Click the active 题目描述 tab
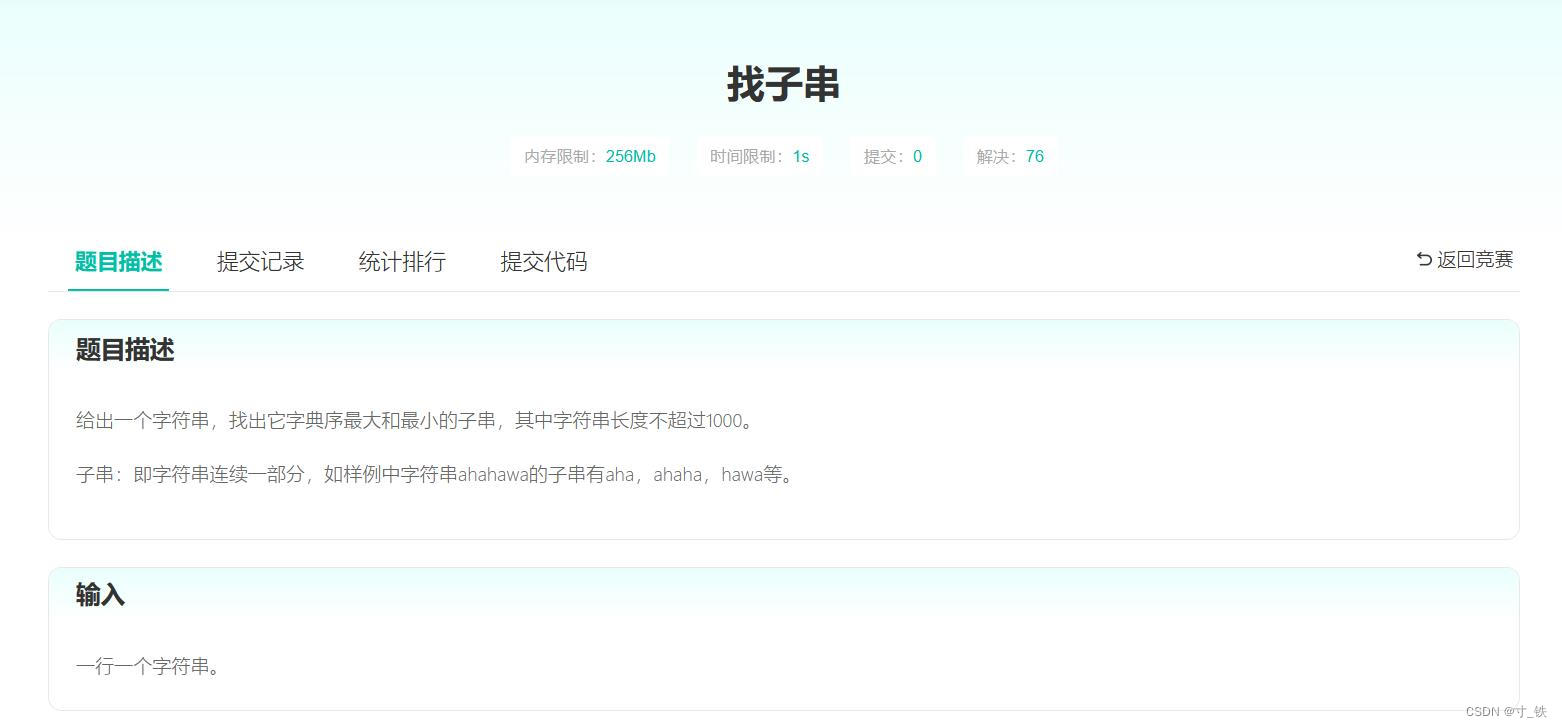This screenshot has height=727, width=1562. coord(118,262)
